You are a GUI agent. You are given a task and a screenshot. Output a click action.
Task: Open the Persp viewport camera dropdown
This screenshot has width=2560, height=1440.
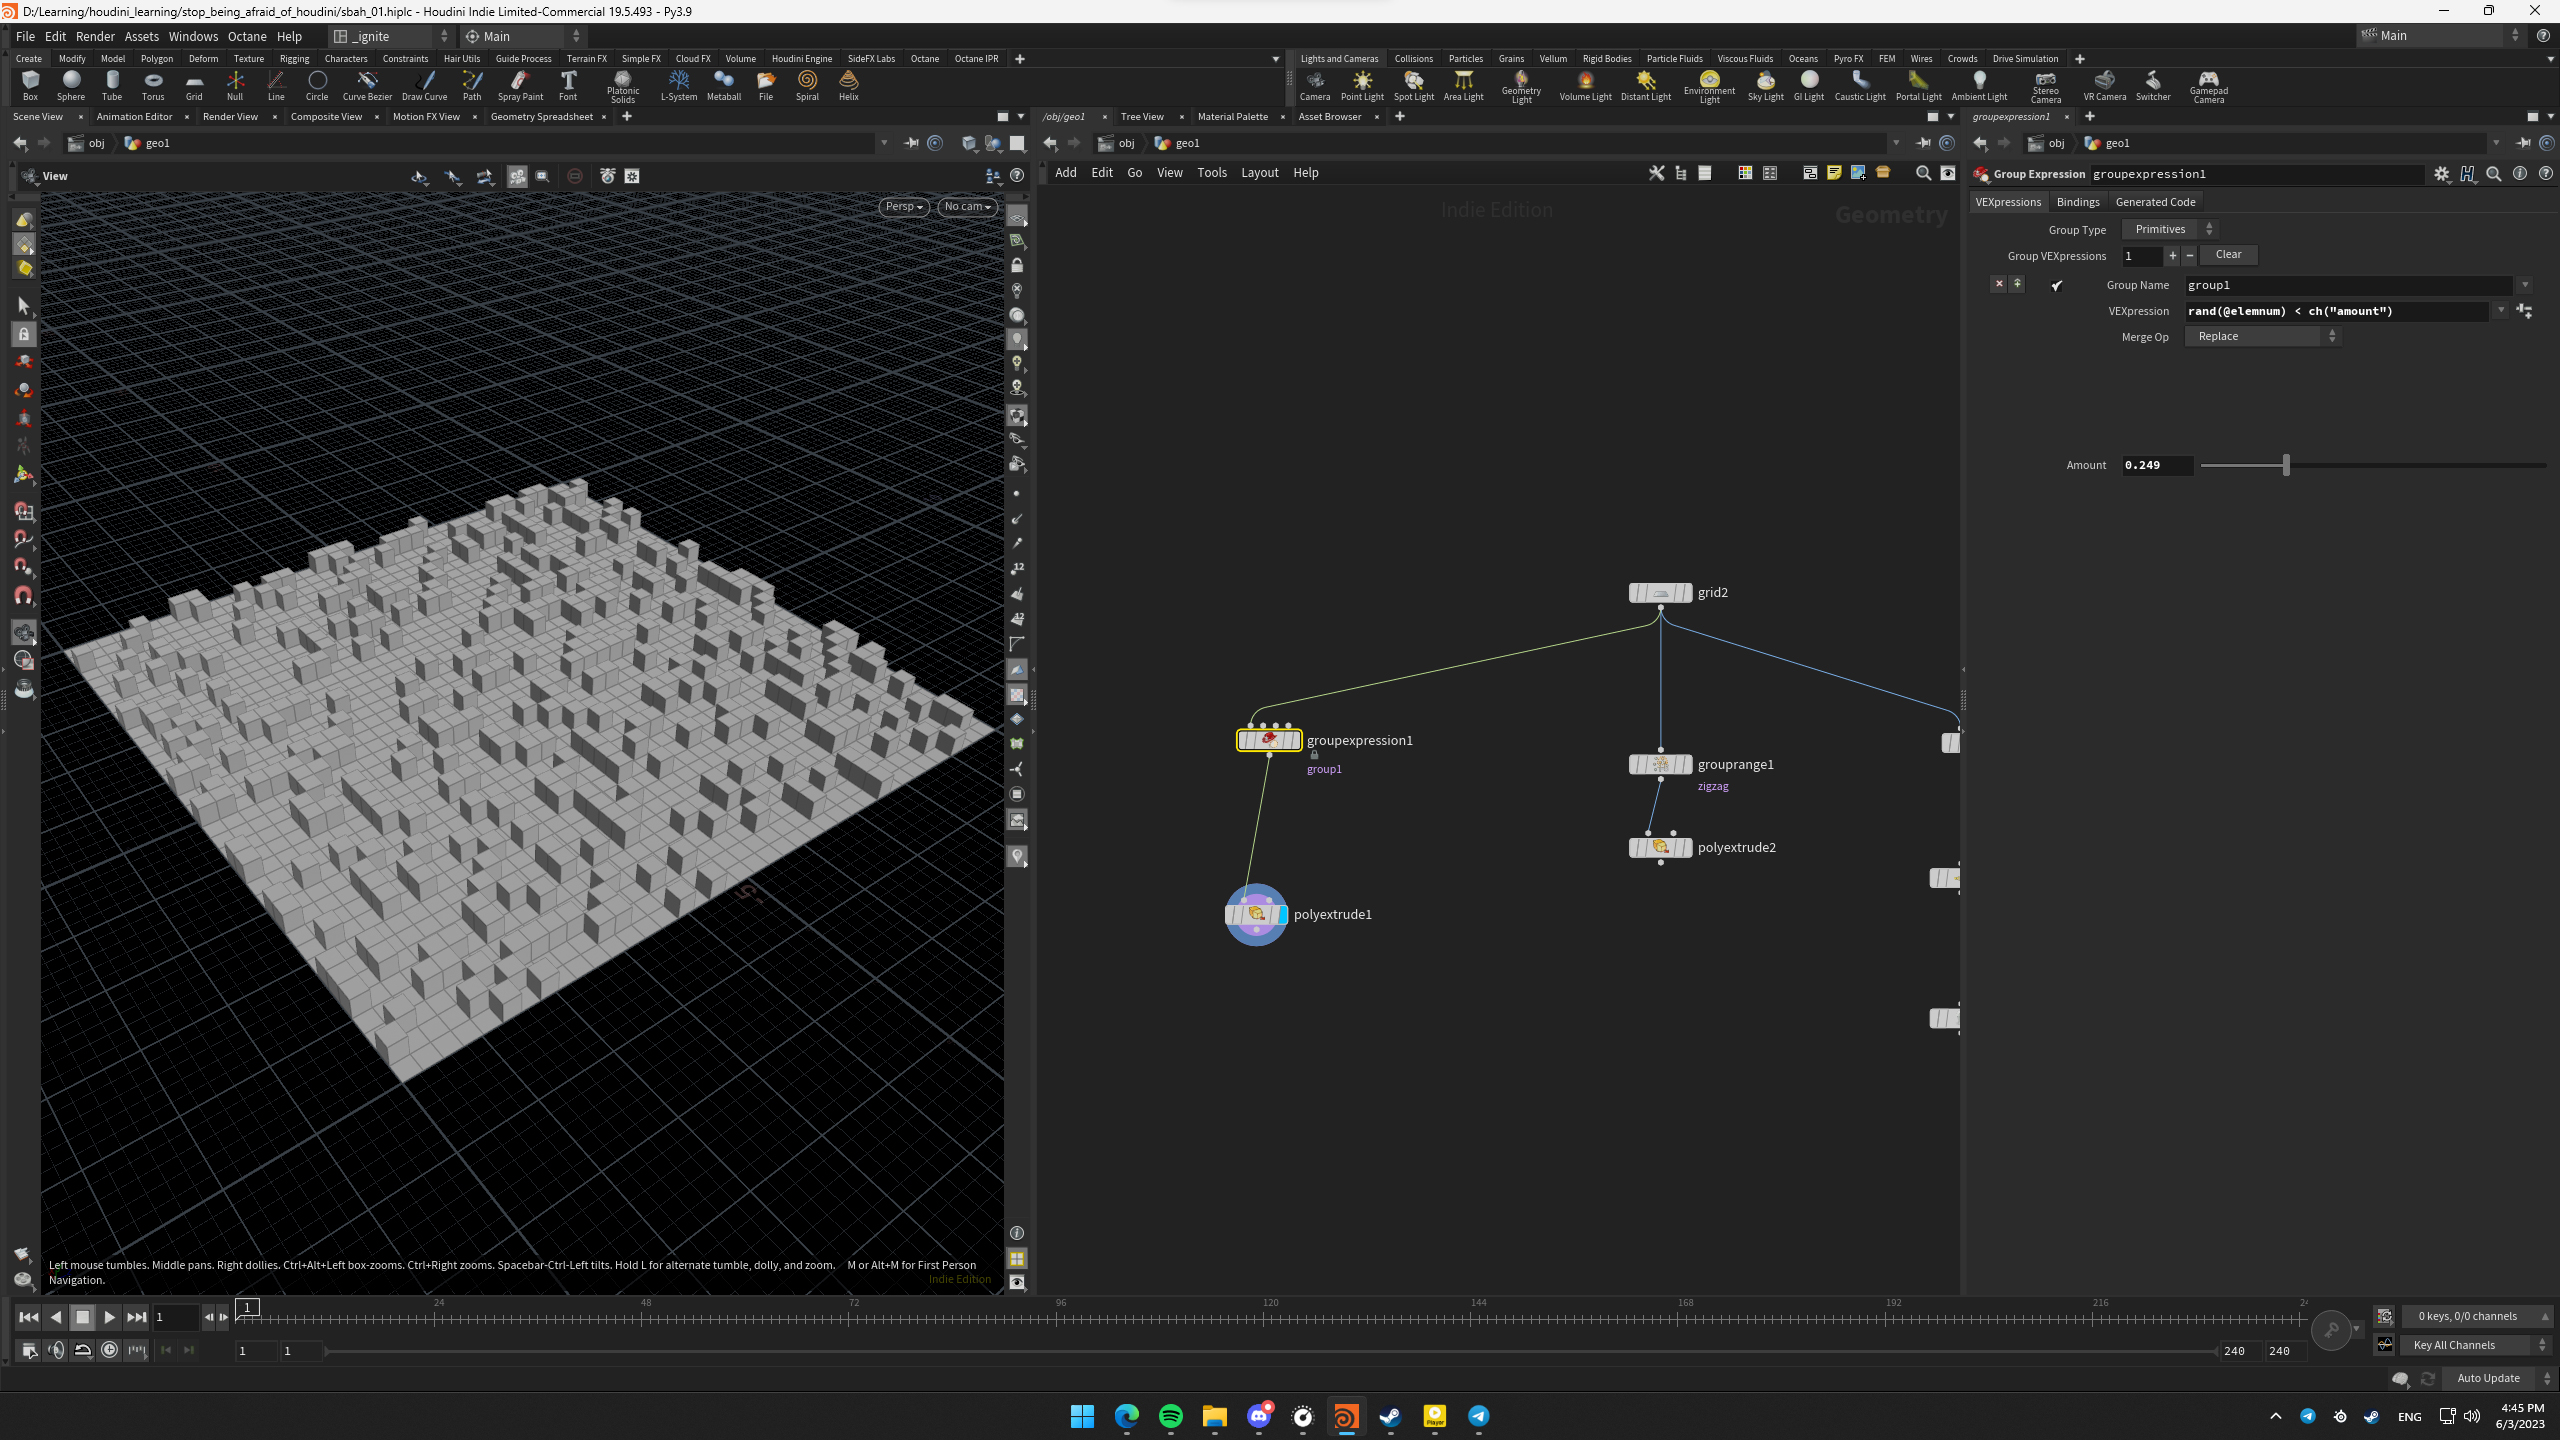point(903,207)
